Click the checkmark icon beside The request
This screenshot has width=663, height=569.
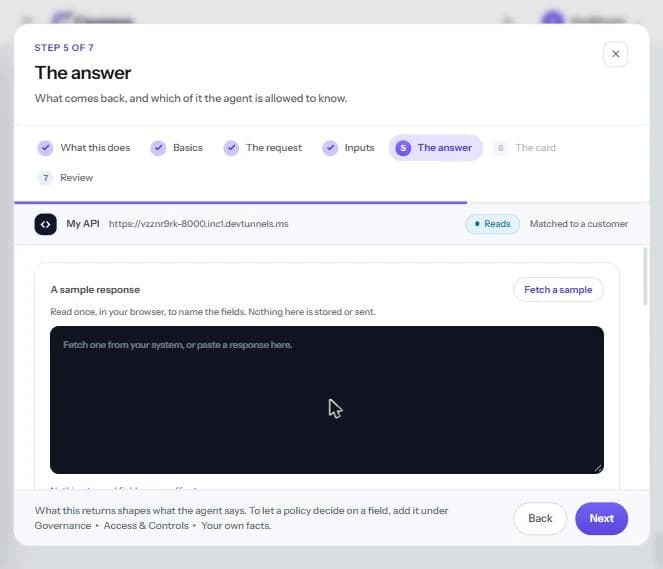231,148
